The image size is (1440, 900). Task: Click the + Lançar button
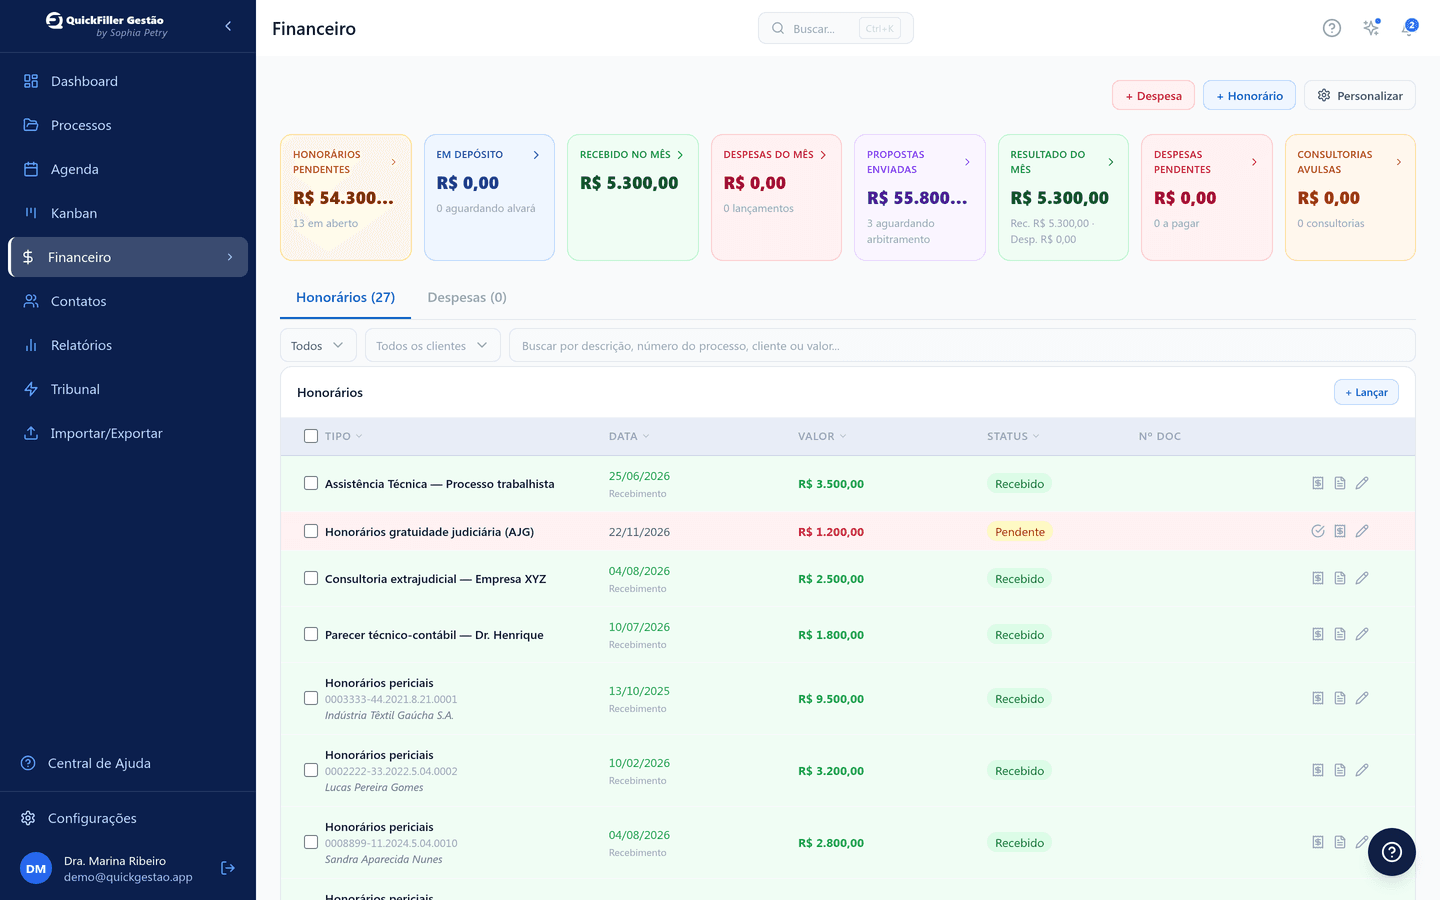pyautogui.click(x=1366, y=392)
